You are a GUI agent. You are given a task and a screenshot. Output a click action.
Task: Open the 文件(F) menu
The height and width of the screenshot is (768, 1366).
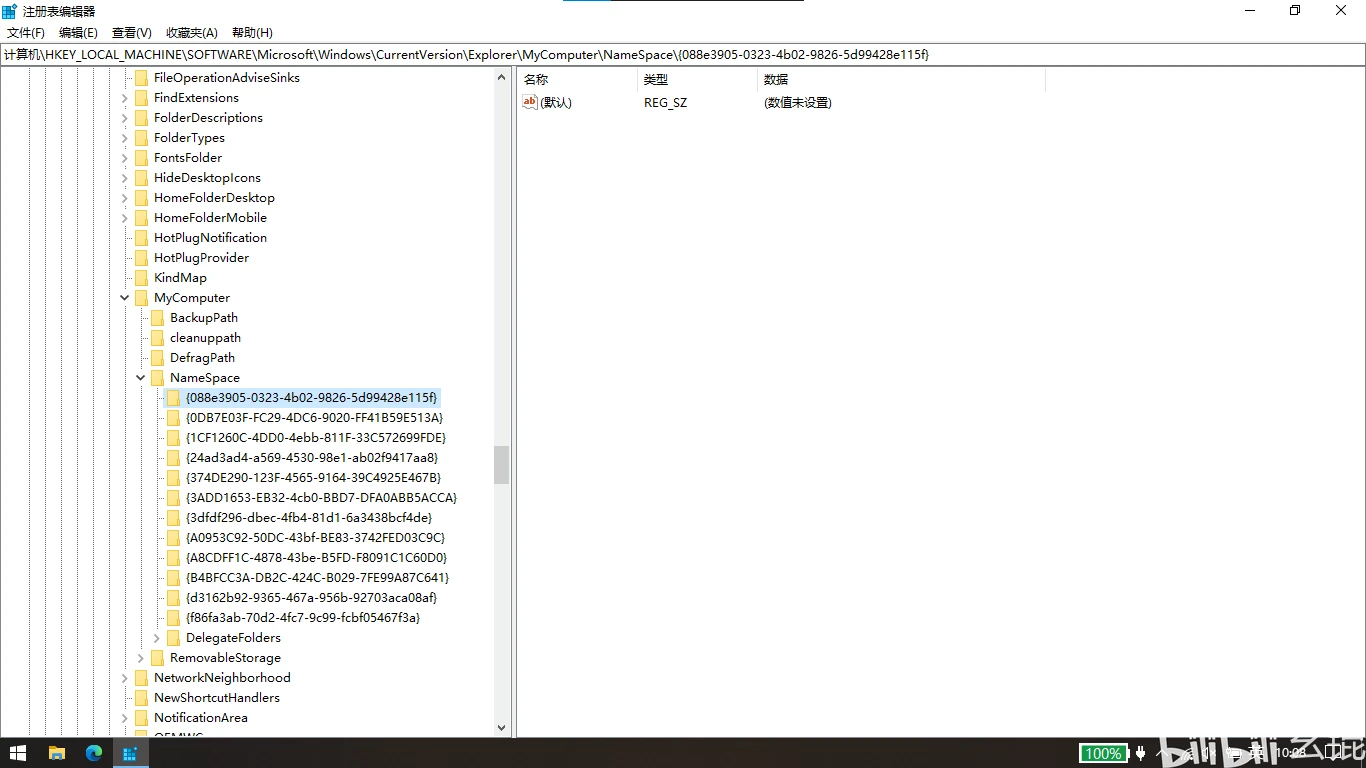pos(26,33)
